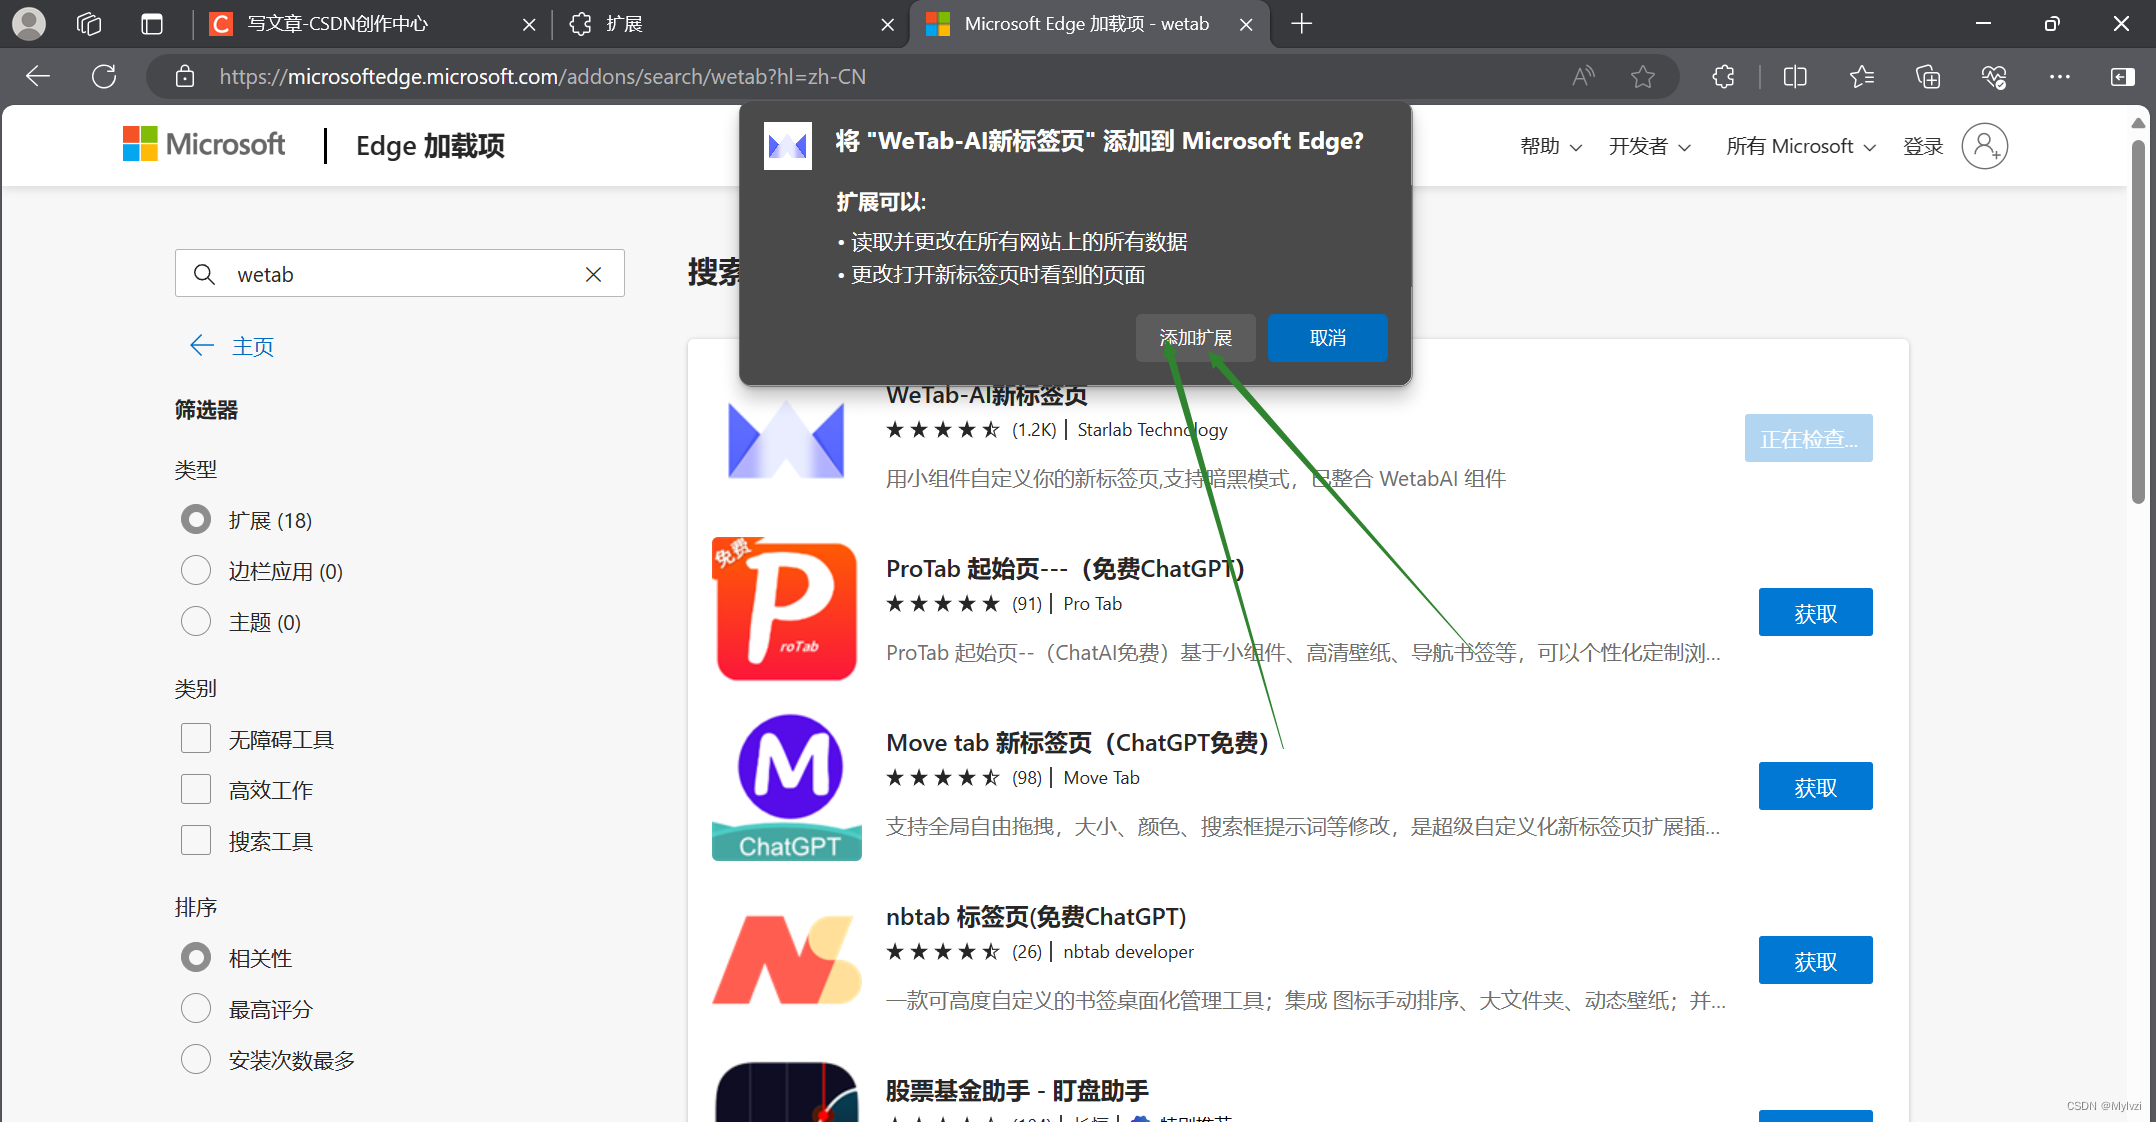This screenshot has width=2156, height=1122.
Task: Open the read aloud icon in address bar
Action: point(1583,76)
